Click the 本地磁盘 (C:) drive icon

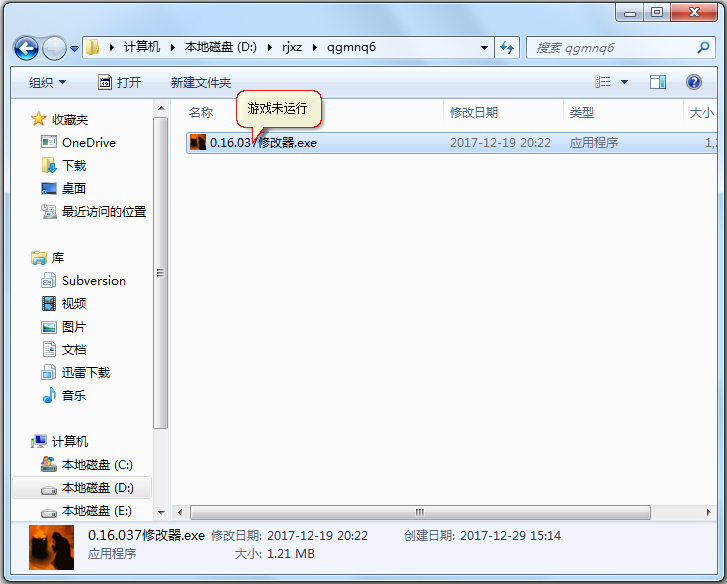tap(49, 464)
